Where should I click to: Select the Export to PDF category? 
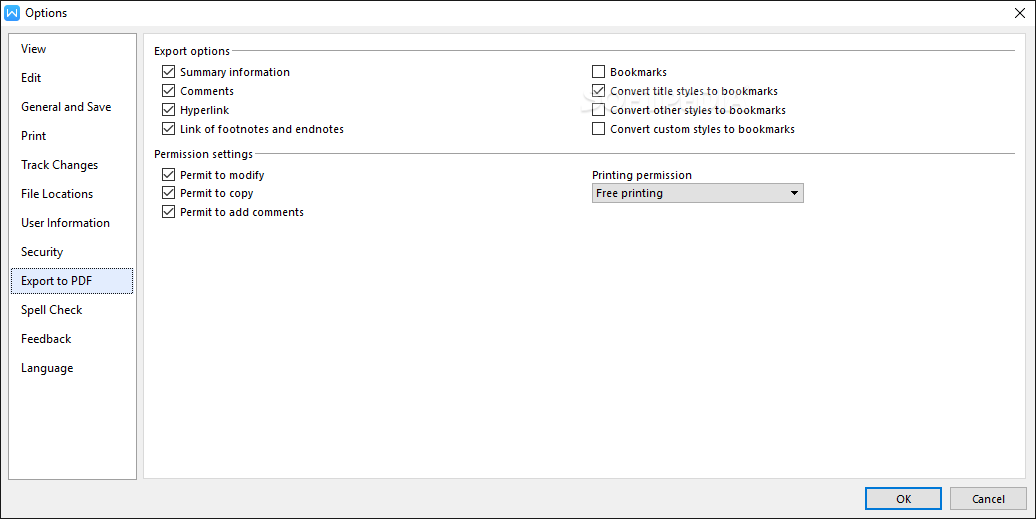tap(71, 281)
